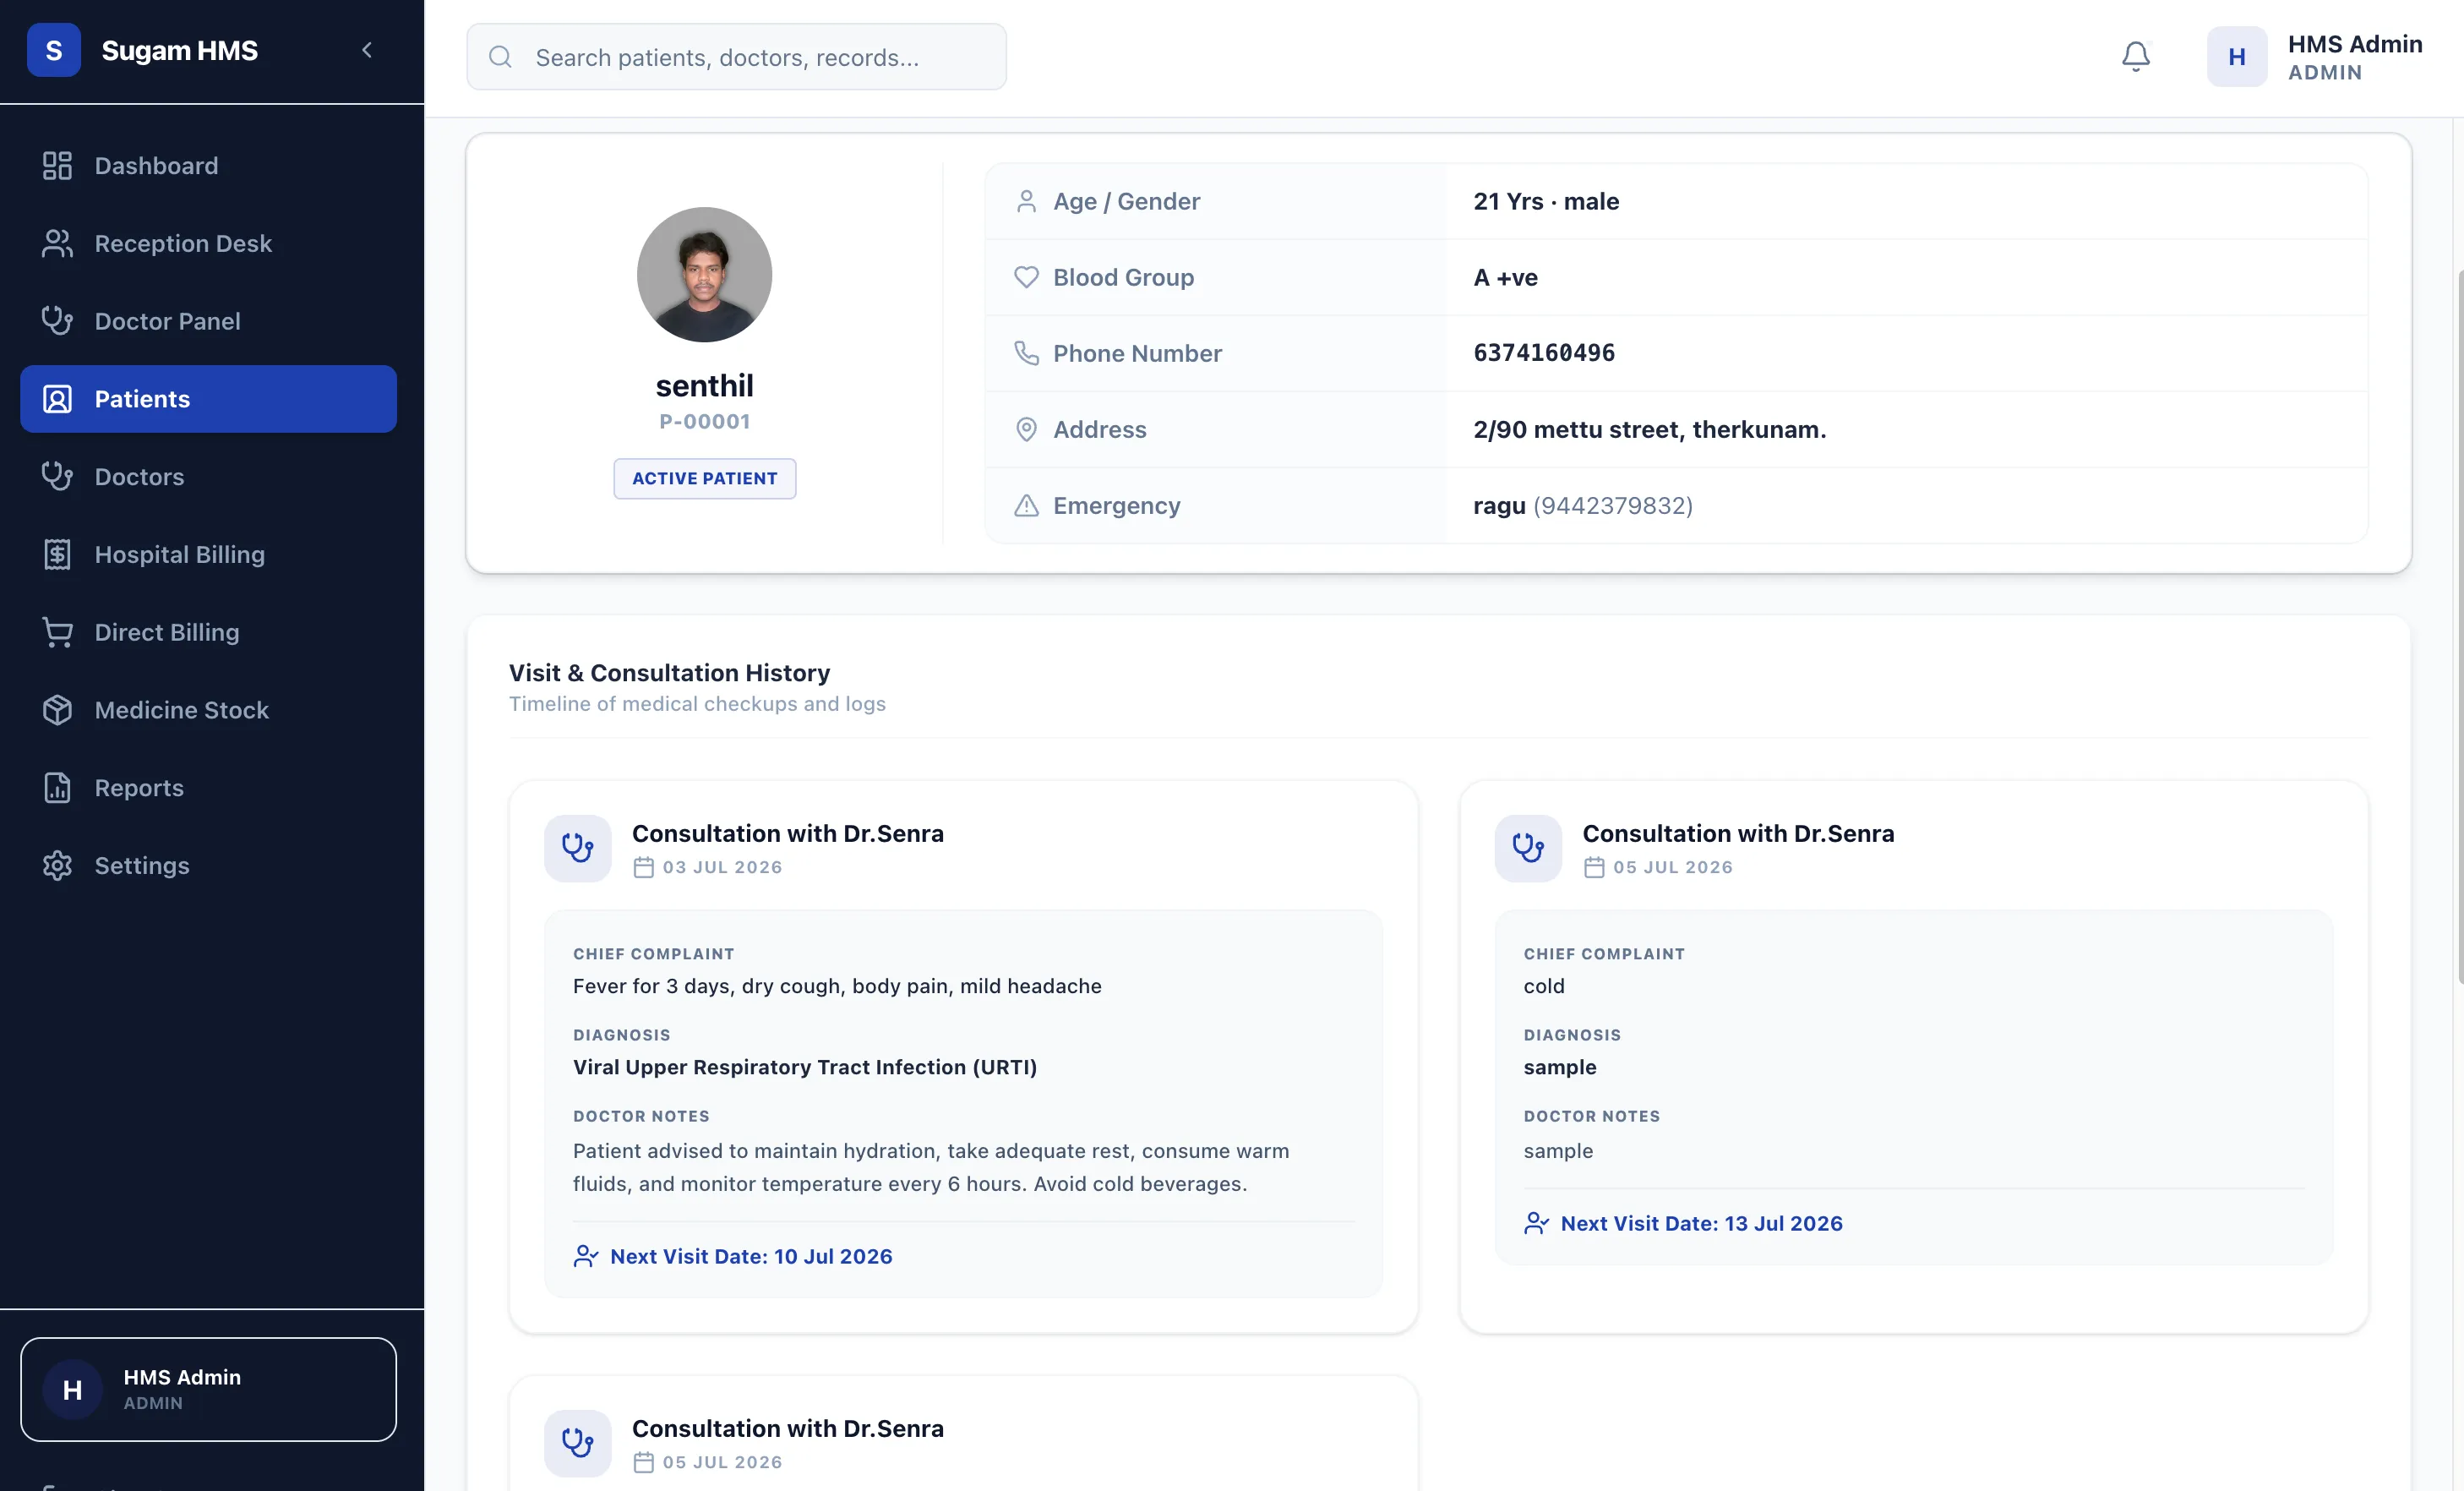Click calendar icon beside 03 JUL 2026
This screenshot has height=1491, width=2464.
pyautogui.click(x=643, y=867)
